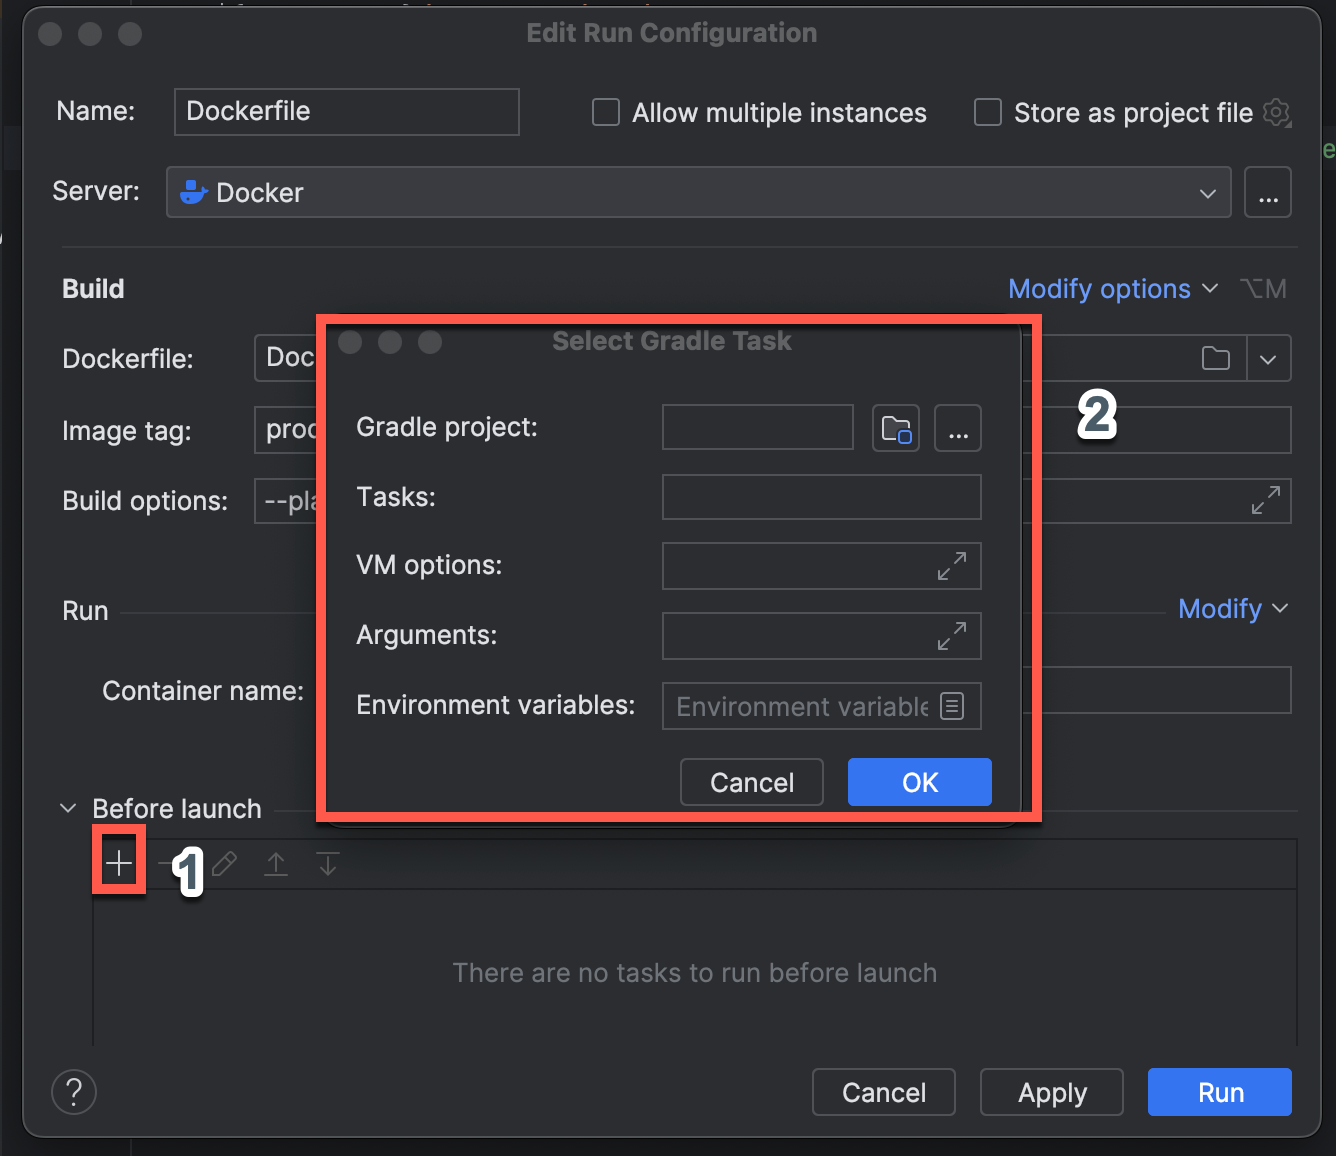
Task: Open the Server Docker dropdown
Action: pos(698,192)
